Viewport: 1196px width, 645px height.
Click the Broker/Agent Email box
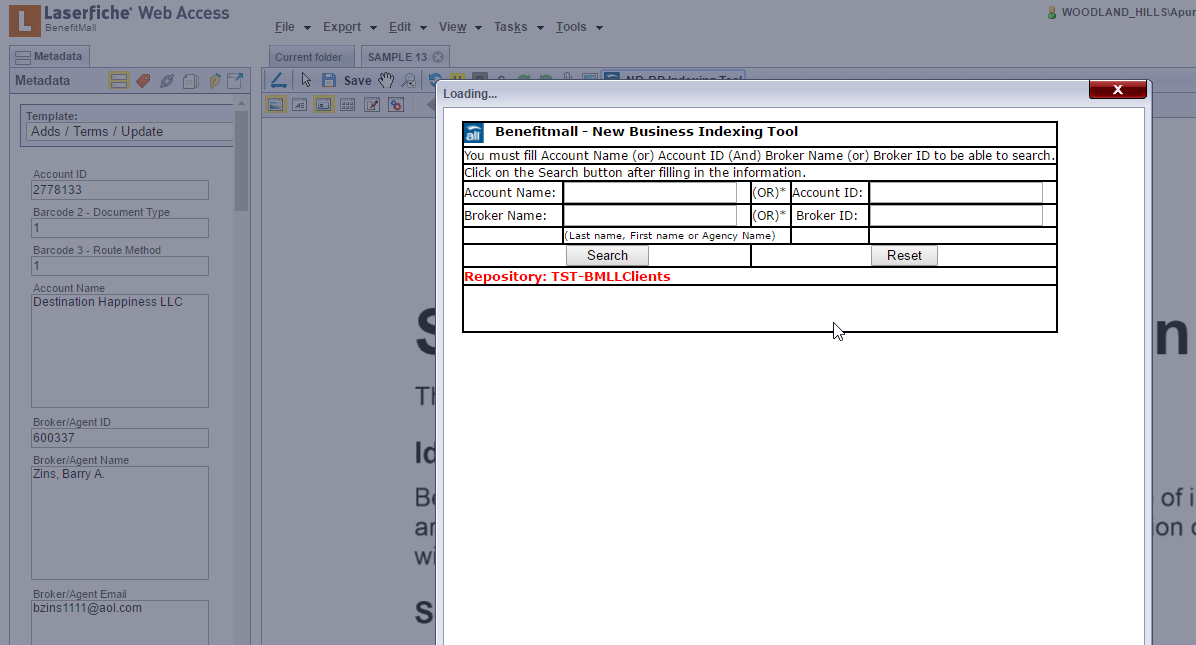(120, 623)
